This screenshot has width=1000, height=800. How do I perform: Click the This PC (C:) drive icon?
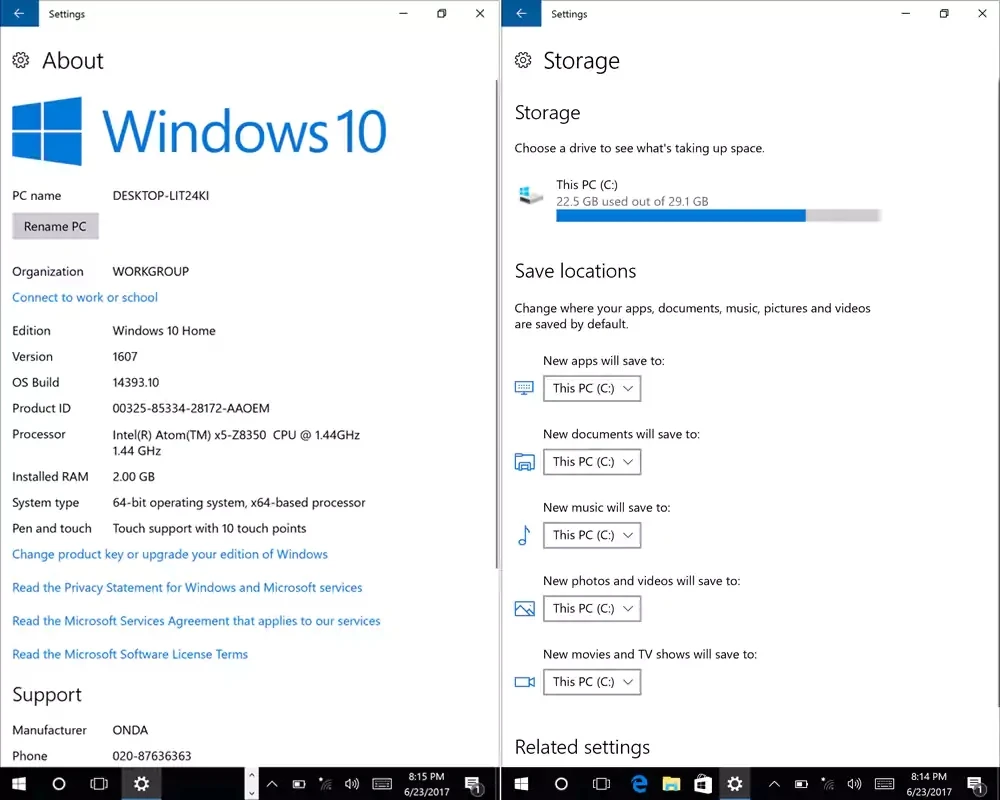click(531, 195)
